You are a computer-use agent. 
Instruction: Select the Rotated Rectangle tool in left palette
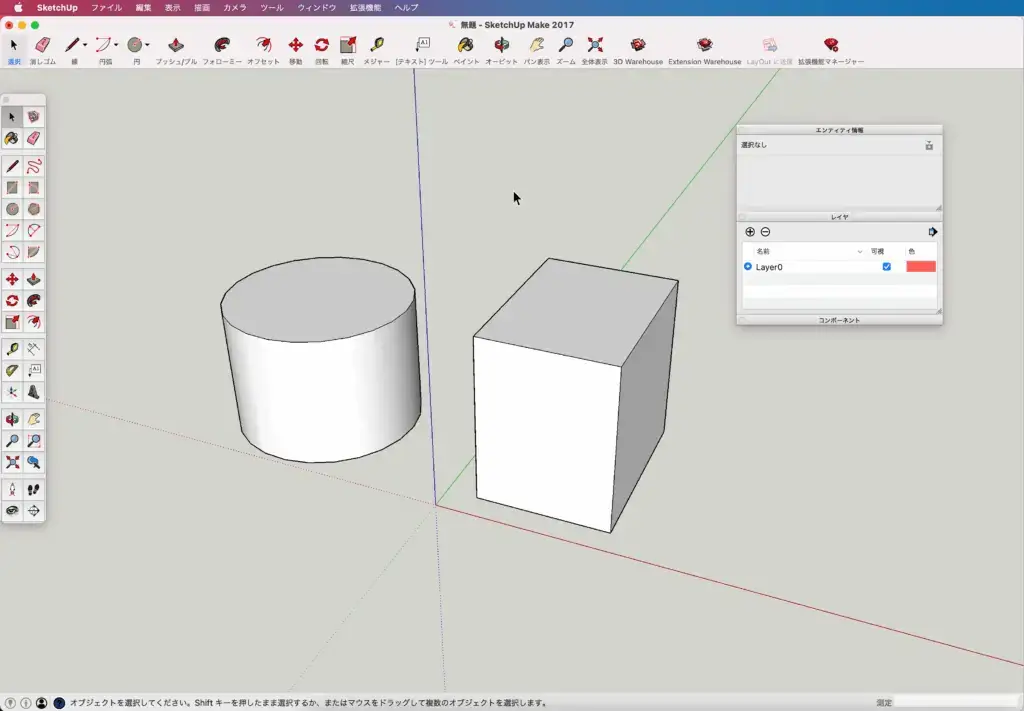(x=33, y=188)
